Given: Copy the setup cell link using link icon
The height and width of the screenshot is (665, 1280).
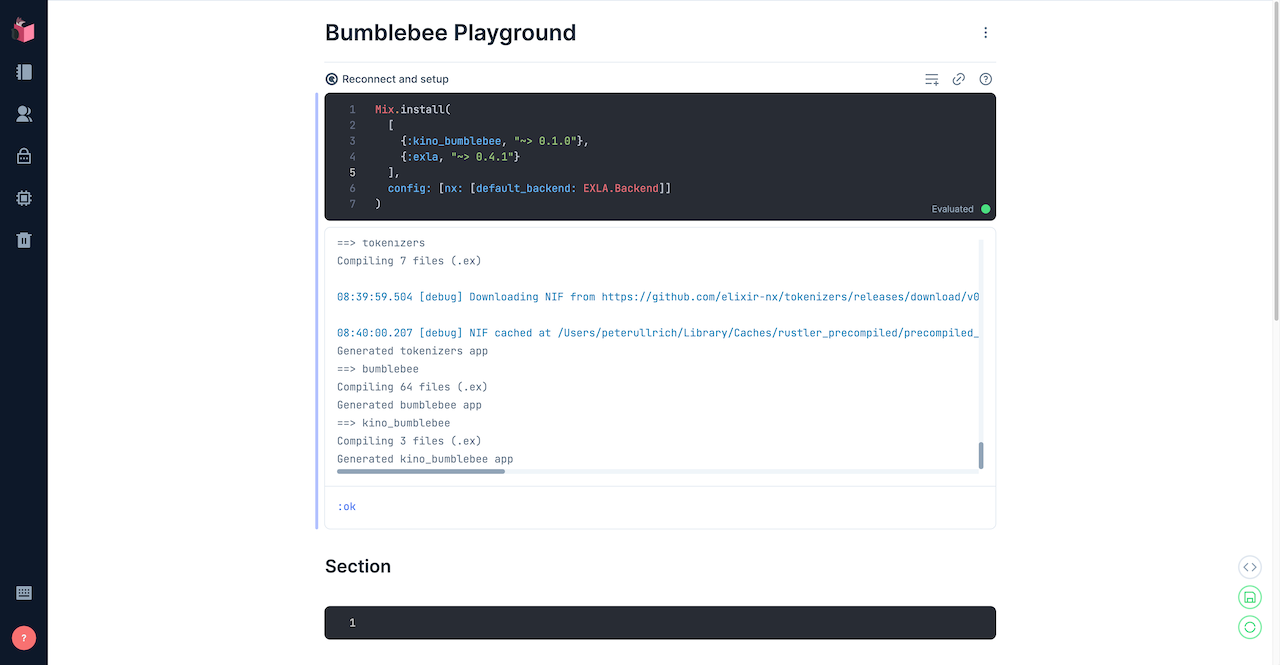Looking at the screenshot, I should pos(958,78).
